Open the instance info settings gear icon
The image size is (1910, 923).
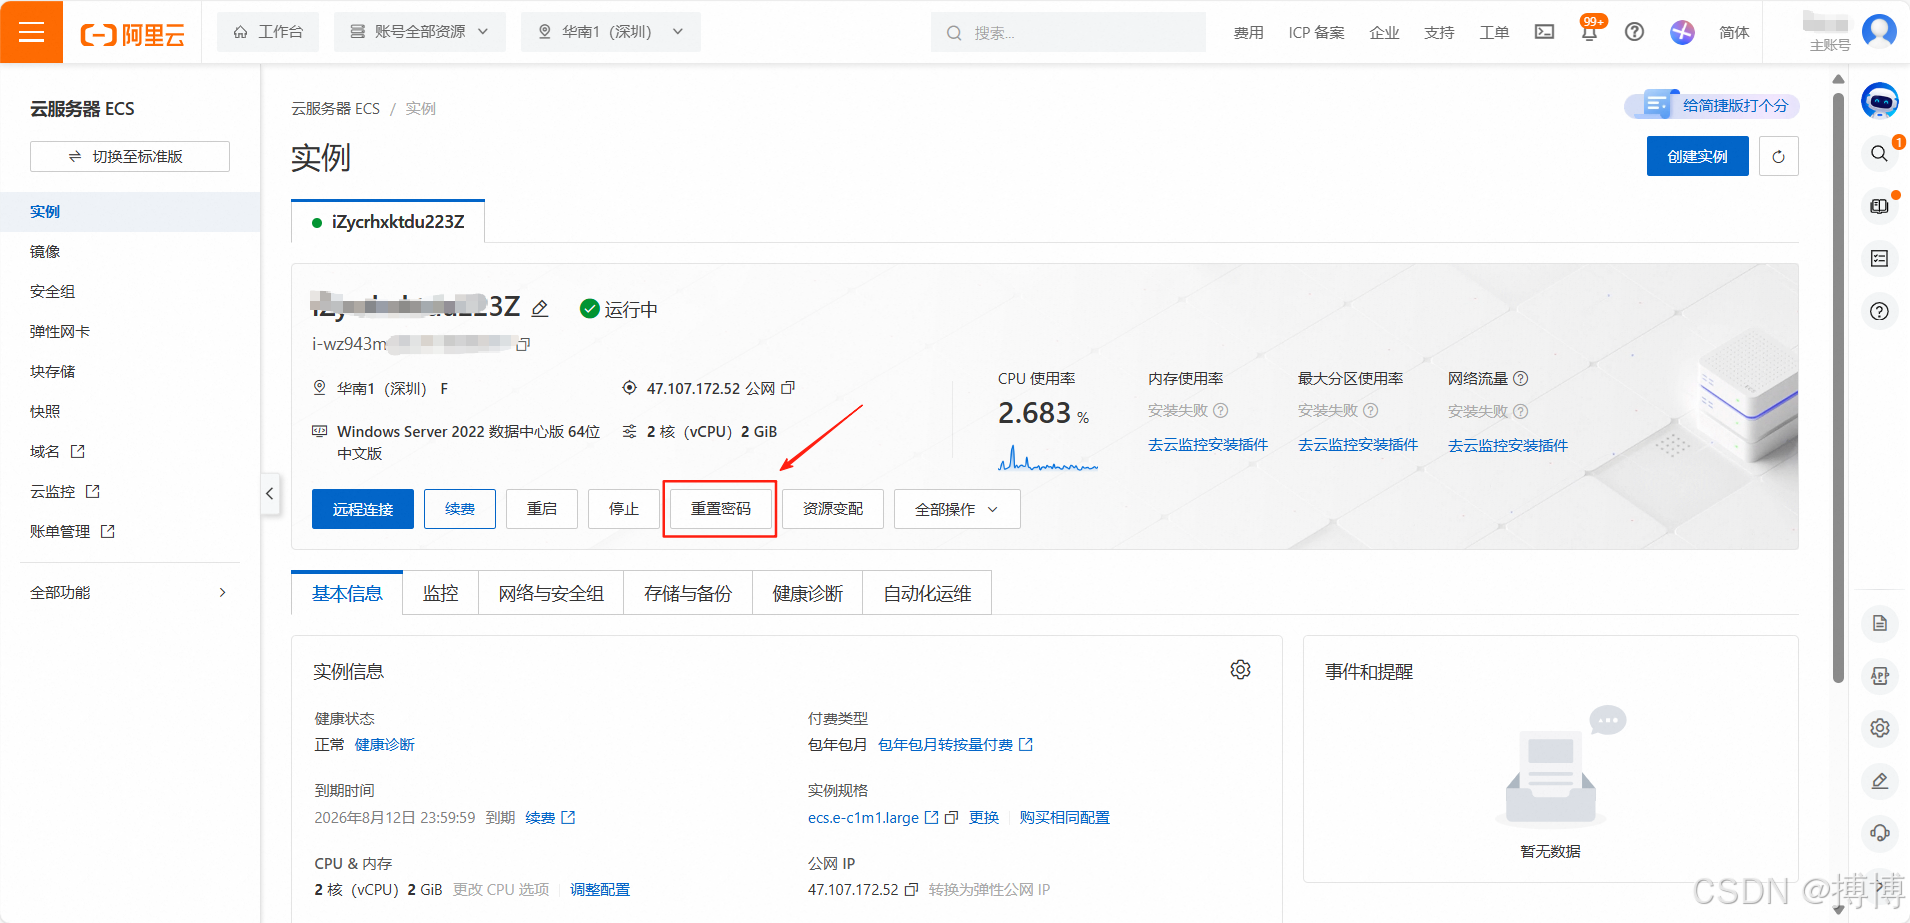coord(1240,669)
